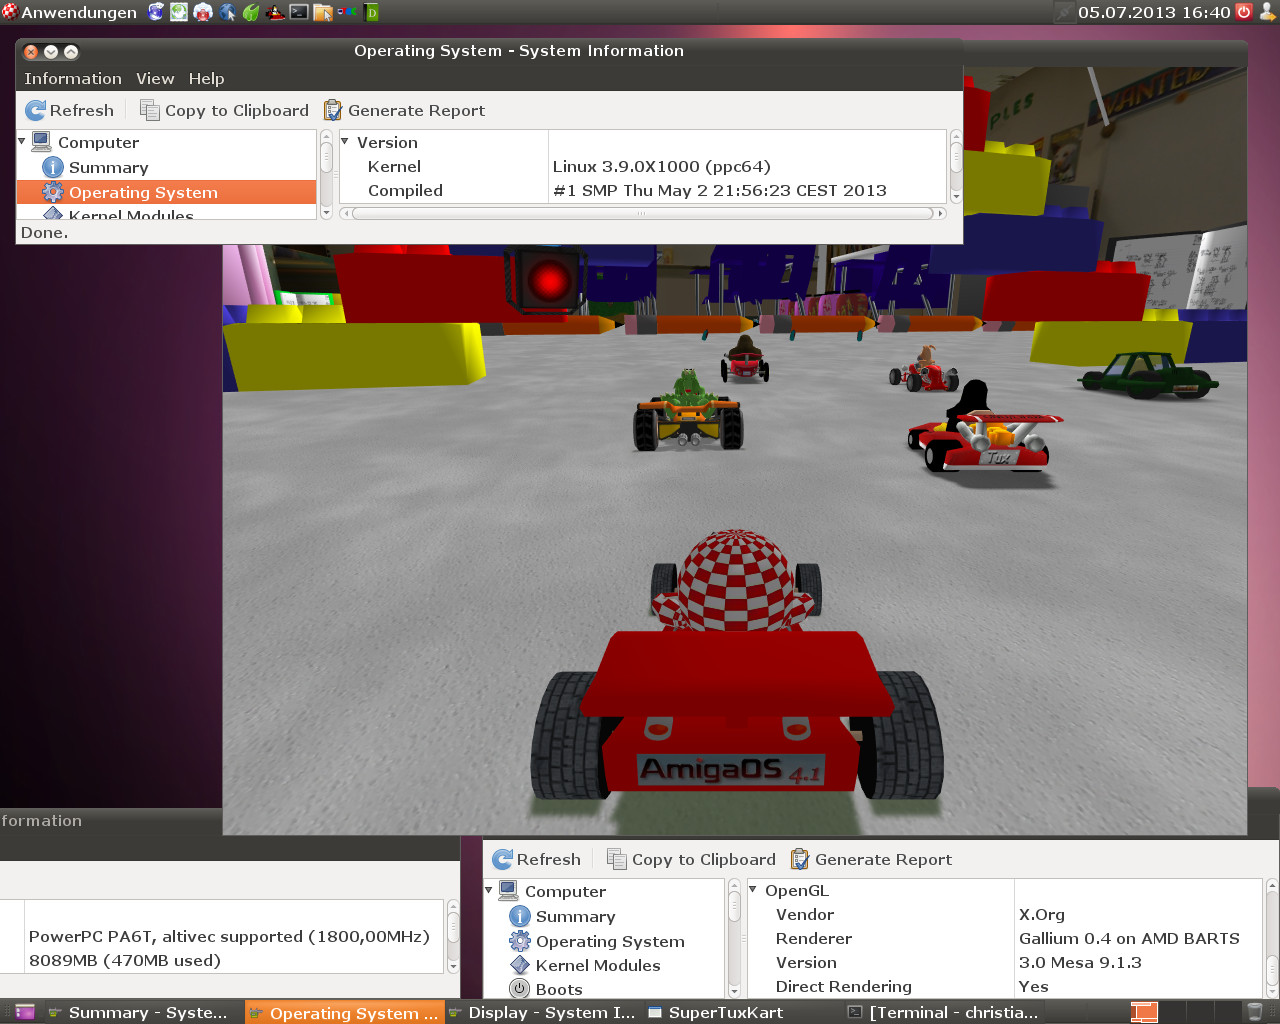Select Summary in the top window tree

click(x=108, y=168)
